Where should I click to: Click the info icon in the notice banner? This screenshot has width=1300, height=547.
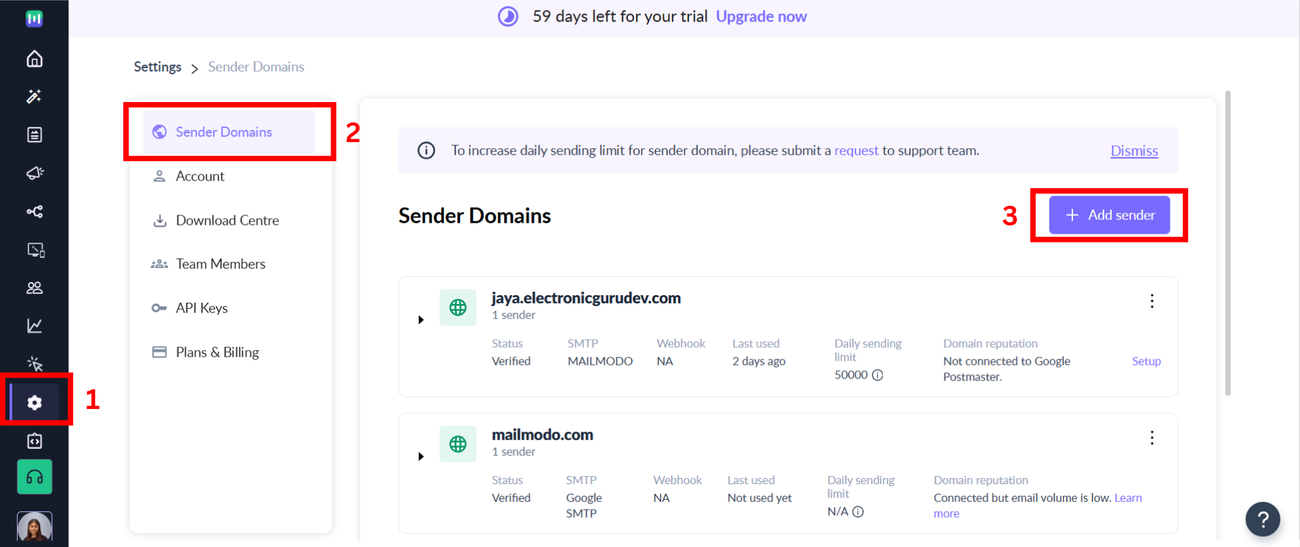click(426, 151)
